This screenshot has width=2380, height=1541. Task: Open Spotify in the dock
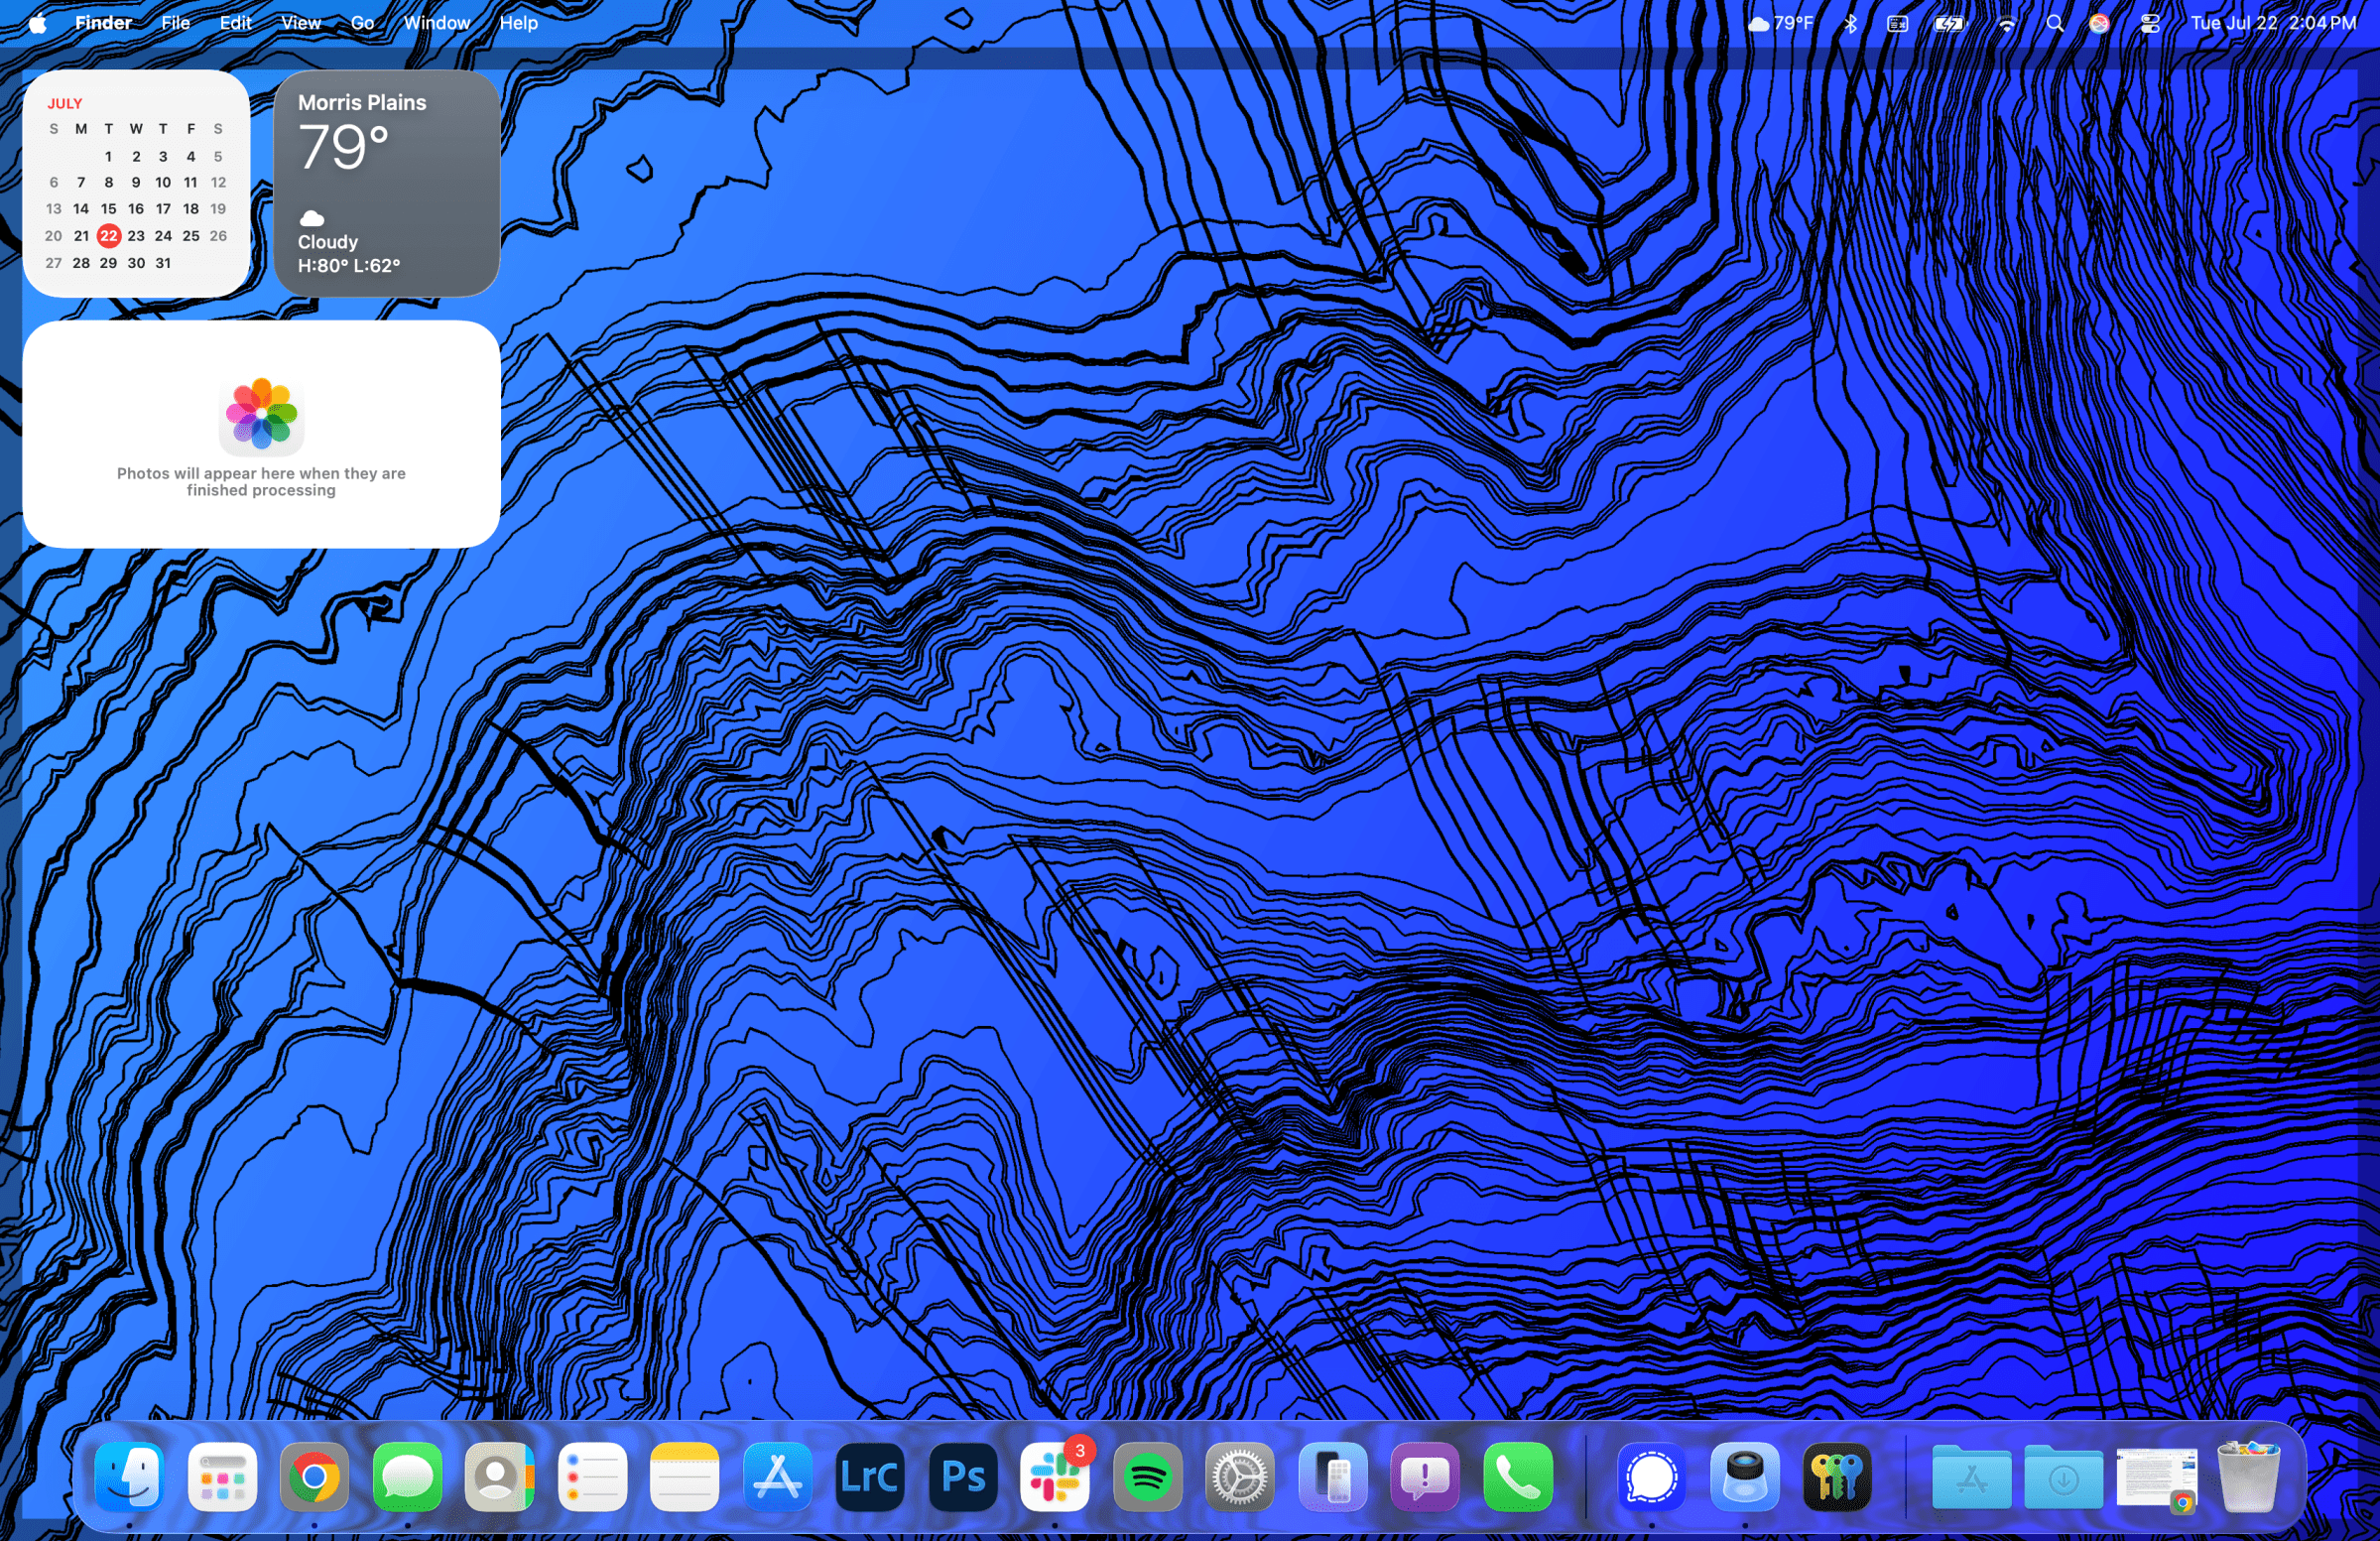(1147, 1476)
